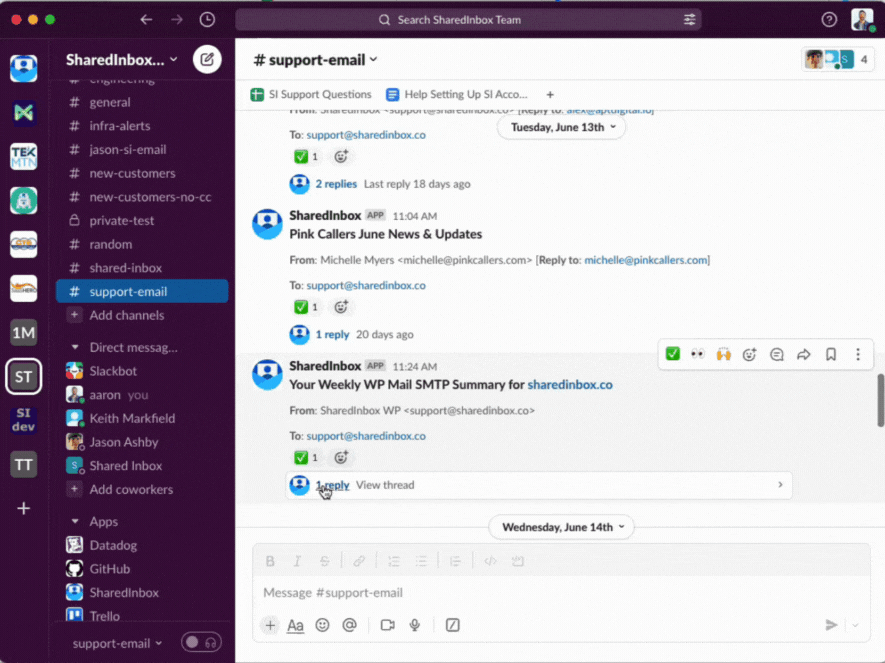Open the help question mark icon
Viewport: 885px width, 663px height.
tap(829, 20)
